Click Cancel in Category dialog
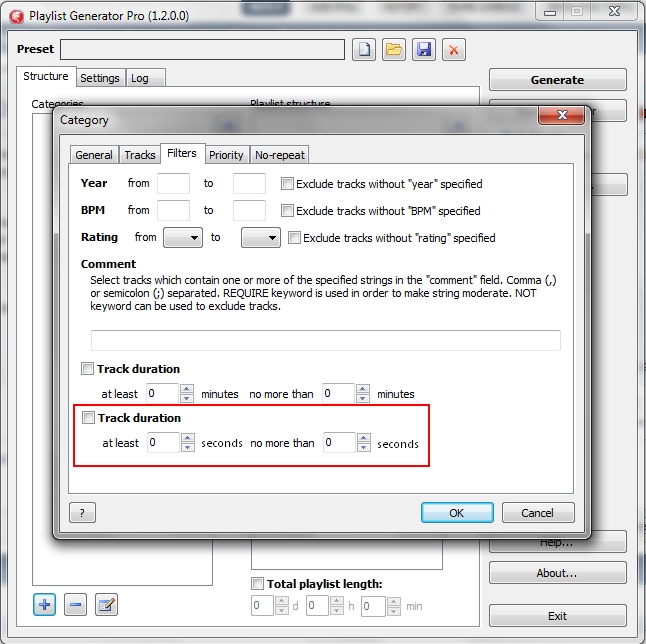 click(538, 513)
